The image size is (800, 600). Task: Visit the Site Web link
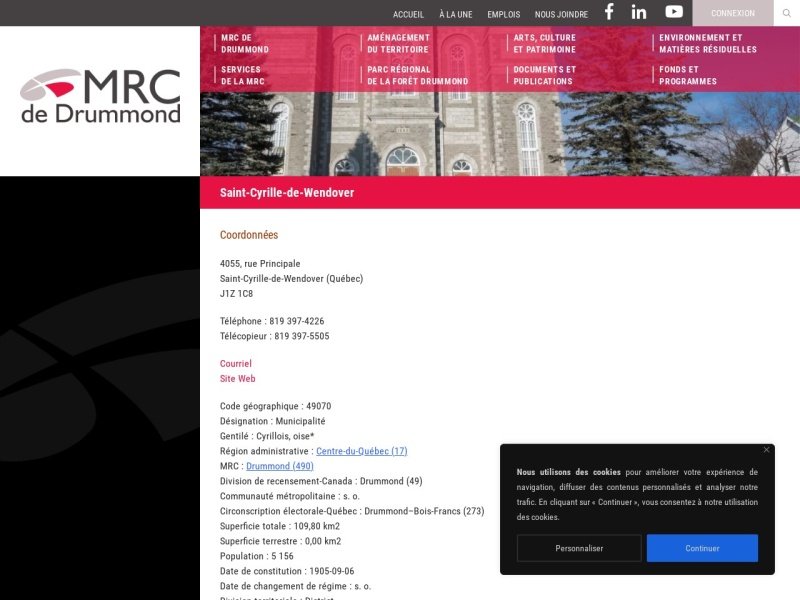coord(238,379)
